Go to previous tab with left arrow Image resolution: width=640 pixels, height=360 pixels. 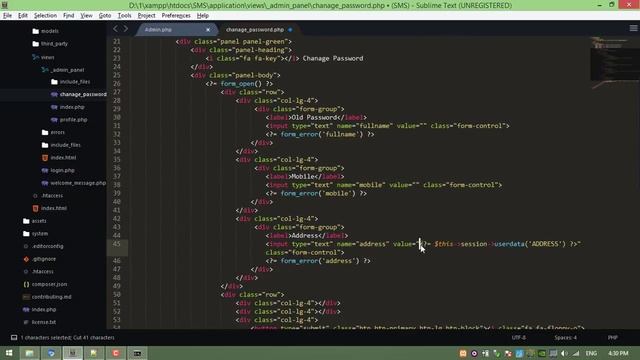click(116, 29)
